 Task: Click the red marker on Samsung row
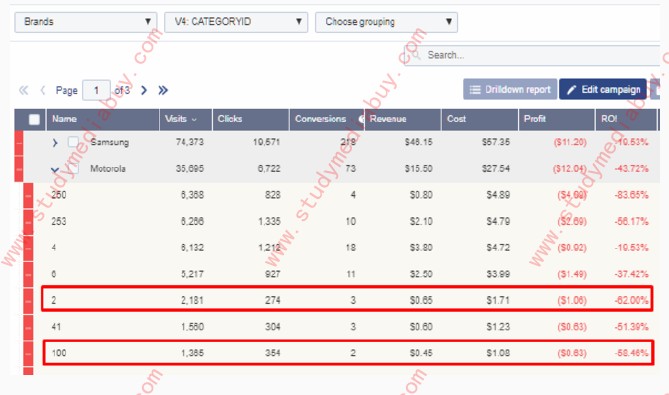point(19,143)
